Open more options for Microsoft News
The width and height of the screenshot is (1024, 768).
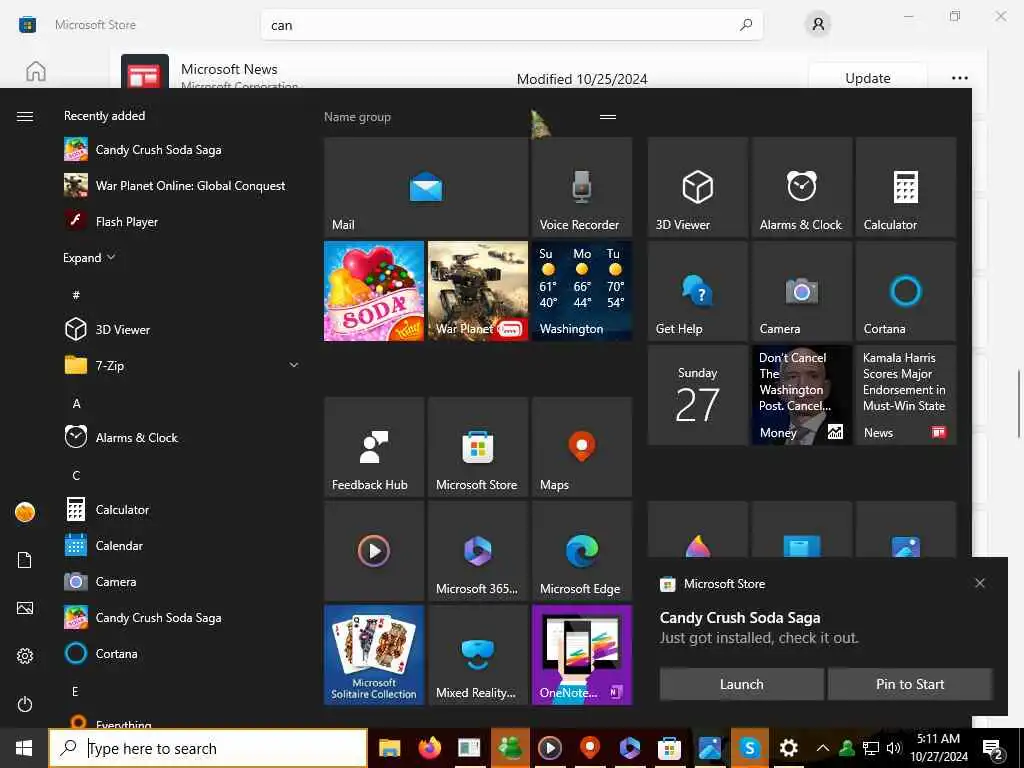click(x=959, y=78)
